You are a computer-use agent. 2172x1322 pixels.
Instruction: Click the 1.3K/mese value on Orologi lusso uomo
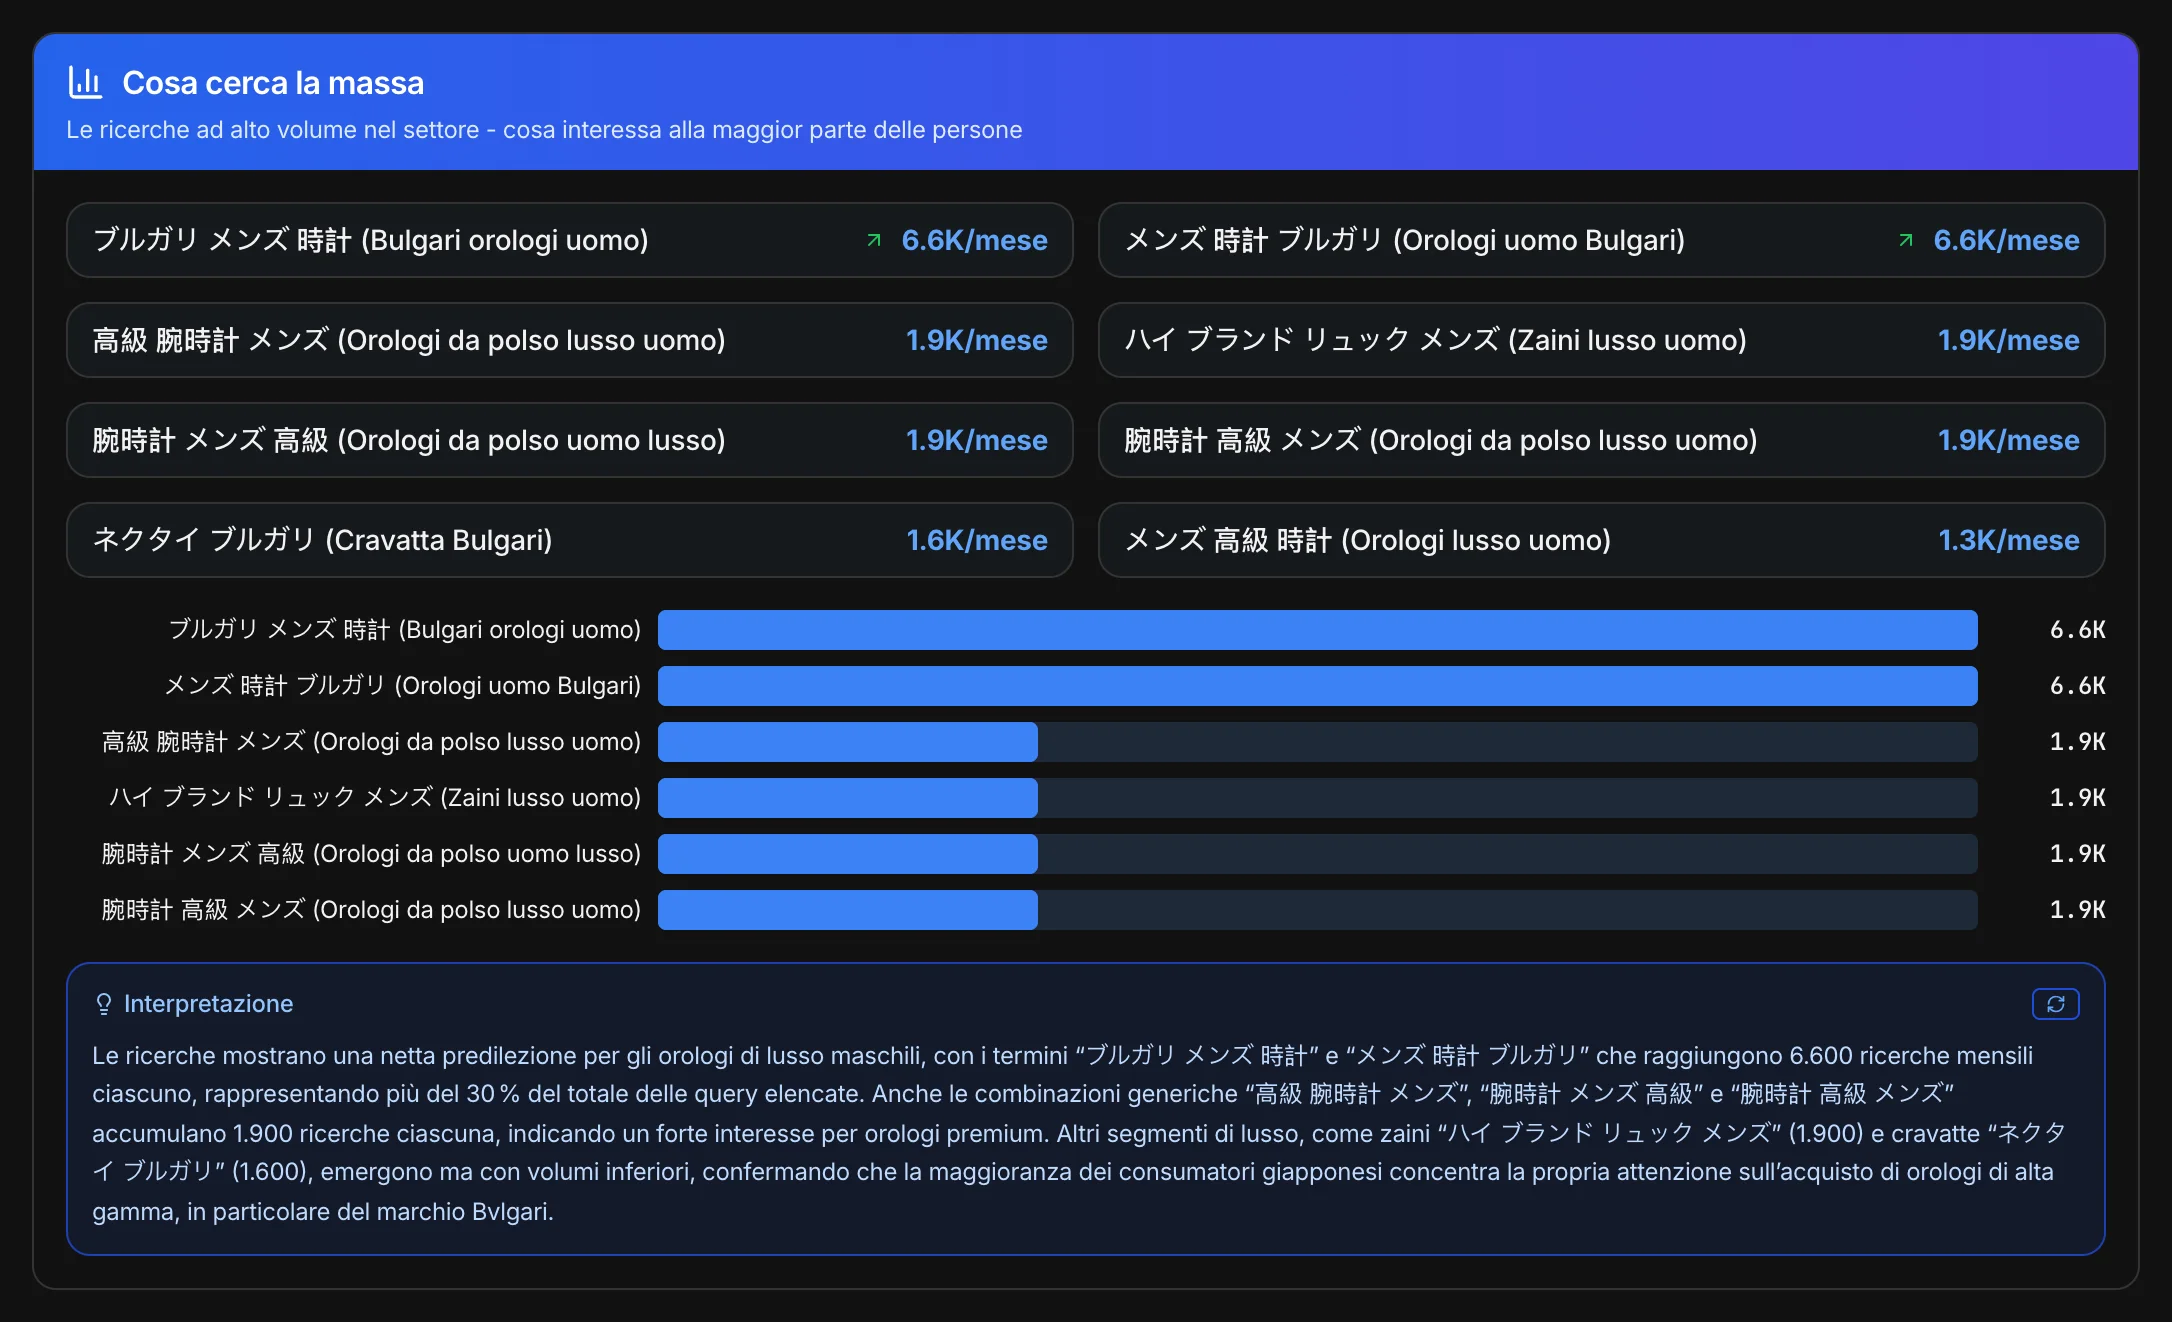(x=2009, y=540)
